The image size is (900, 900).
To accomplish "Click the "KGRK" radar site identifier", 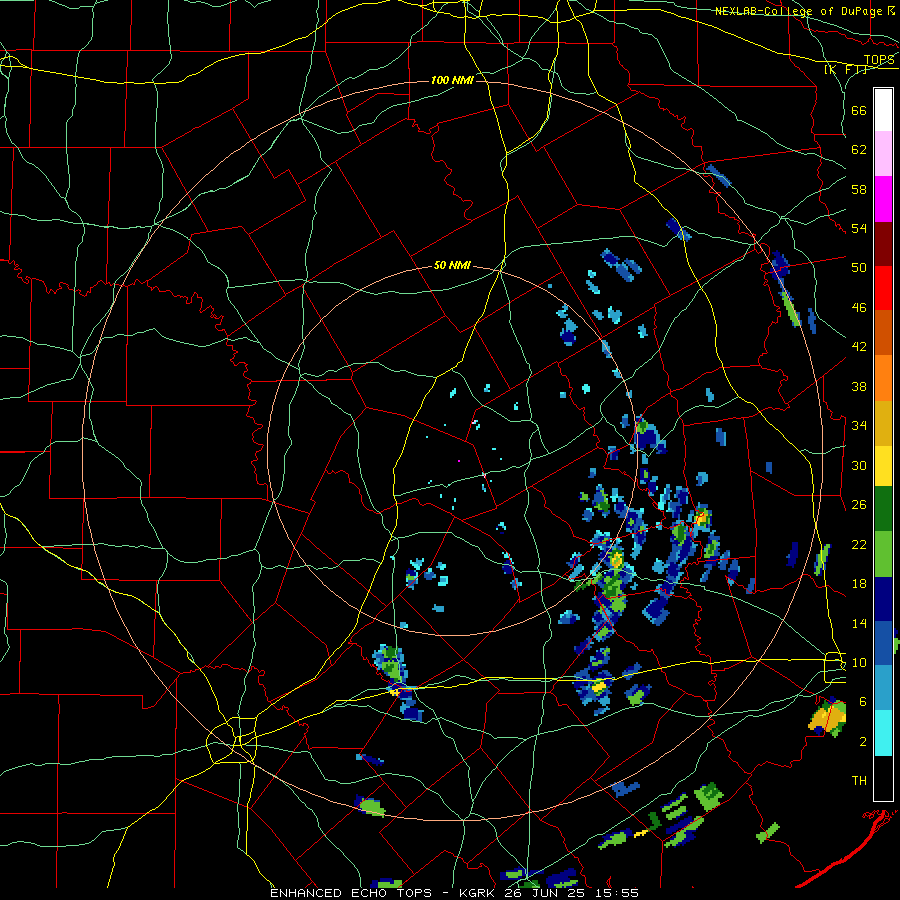I will [x=479, y=893].
